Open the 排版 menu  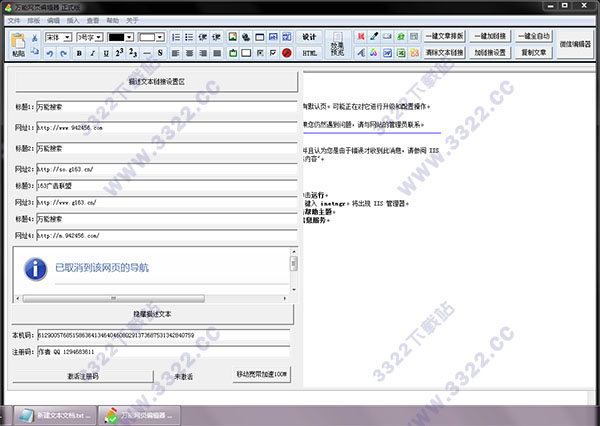[33, 21]
